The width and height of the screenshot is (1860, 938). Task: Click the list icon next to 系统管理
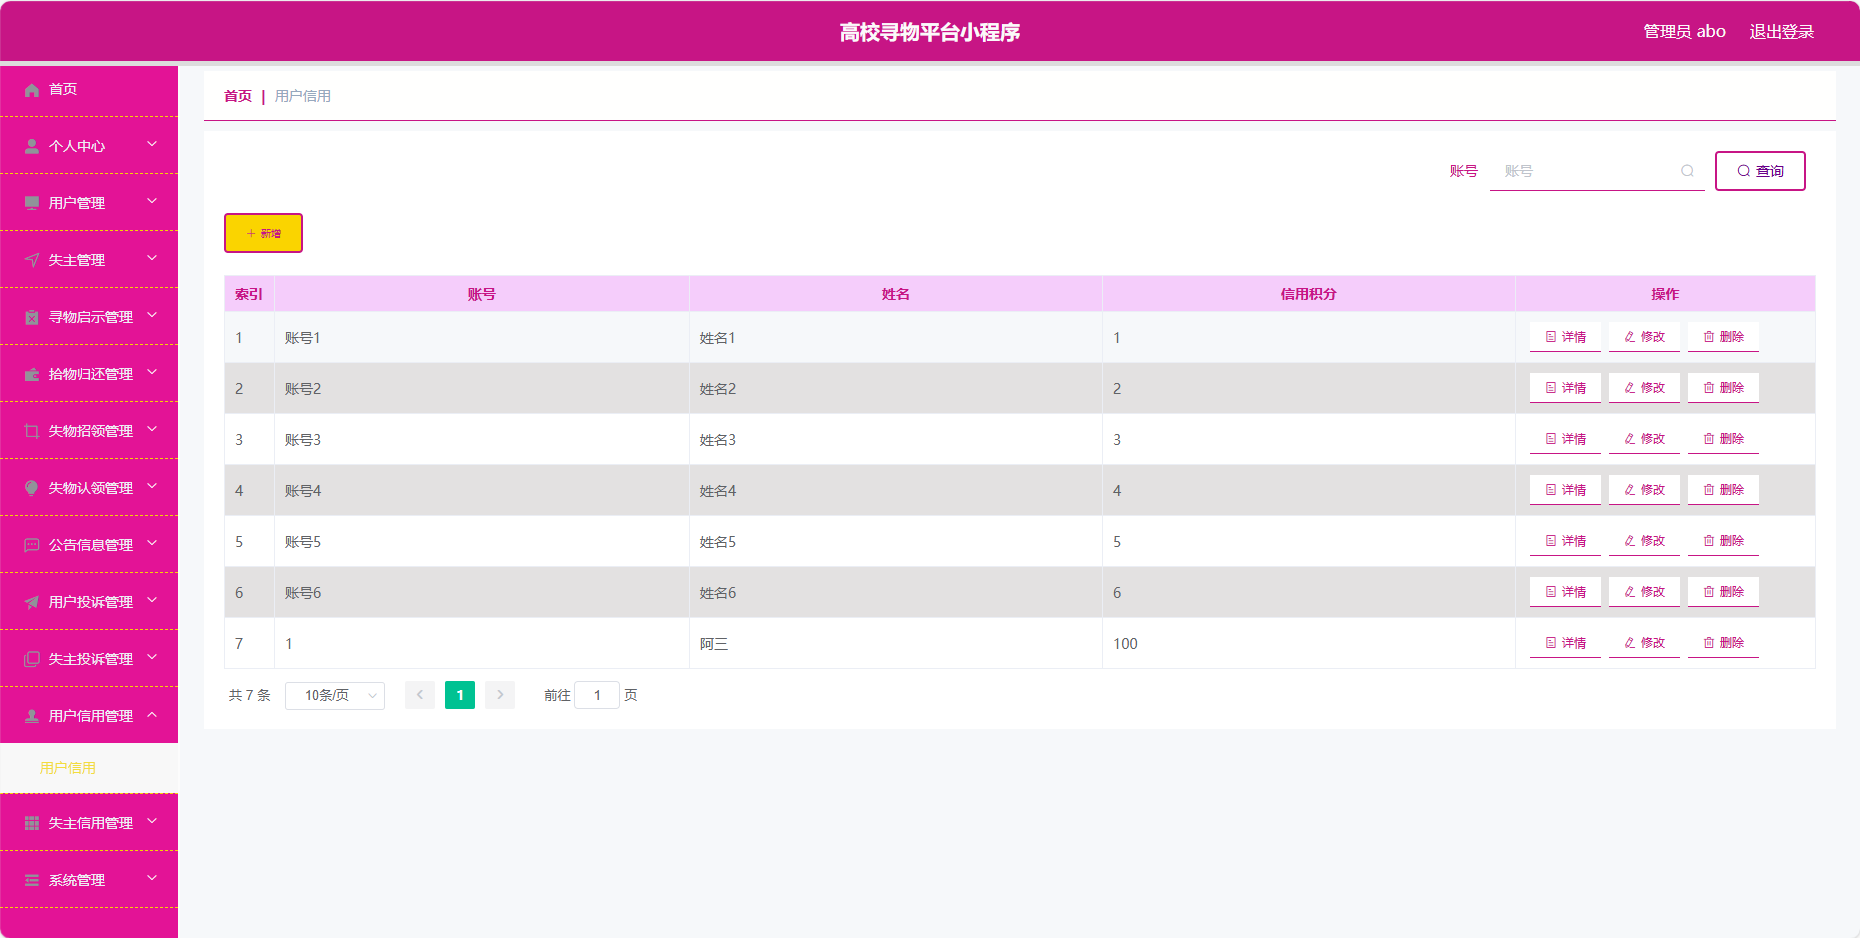click(32, 881)
